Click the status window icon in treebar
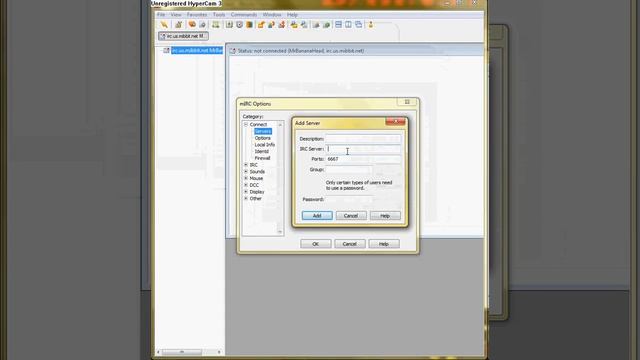 167,50
